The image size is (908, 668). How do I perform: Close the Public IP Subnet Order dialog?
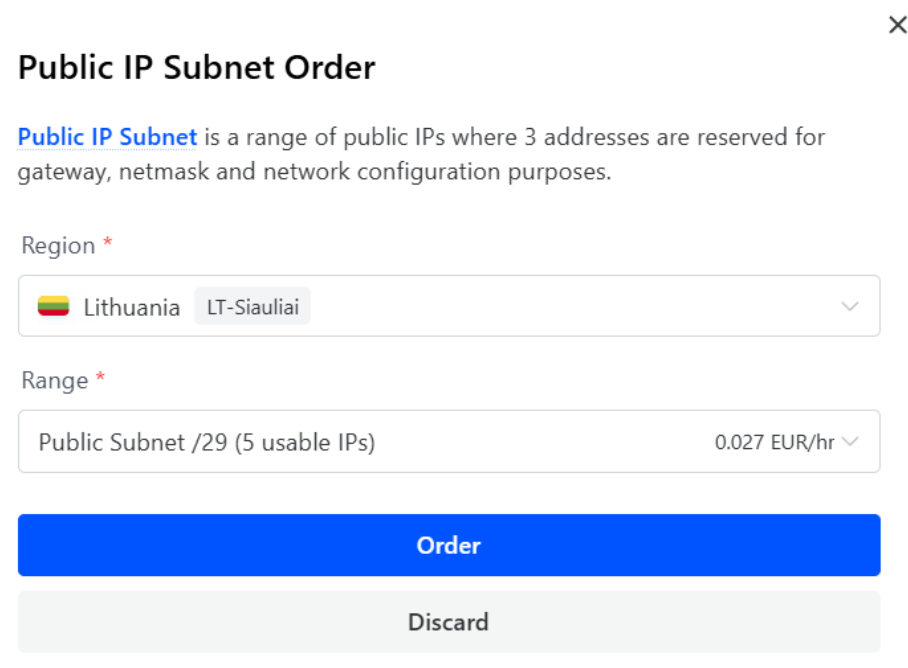point(897,25)
